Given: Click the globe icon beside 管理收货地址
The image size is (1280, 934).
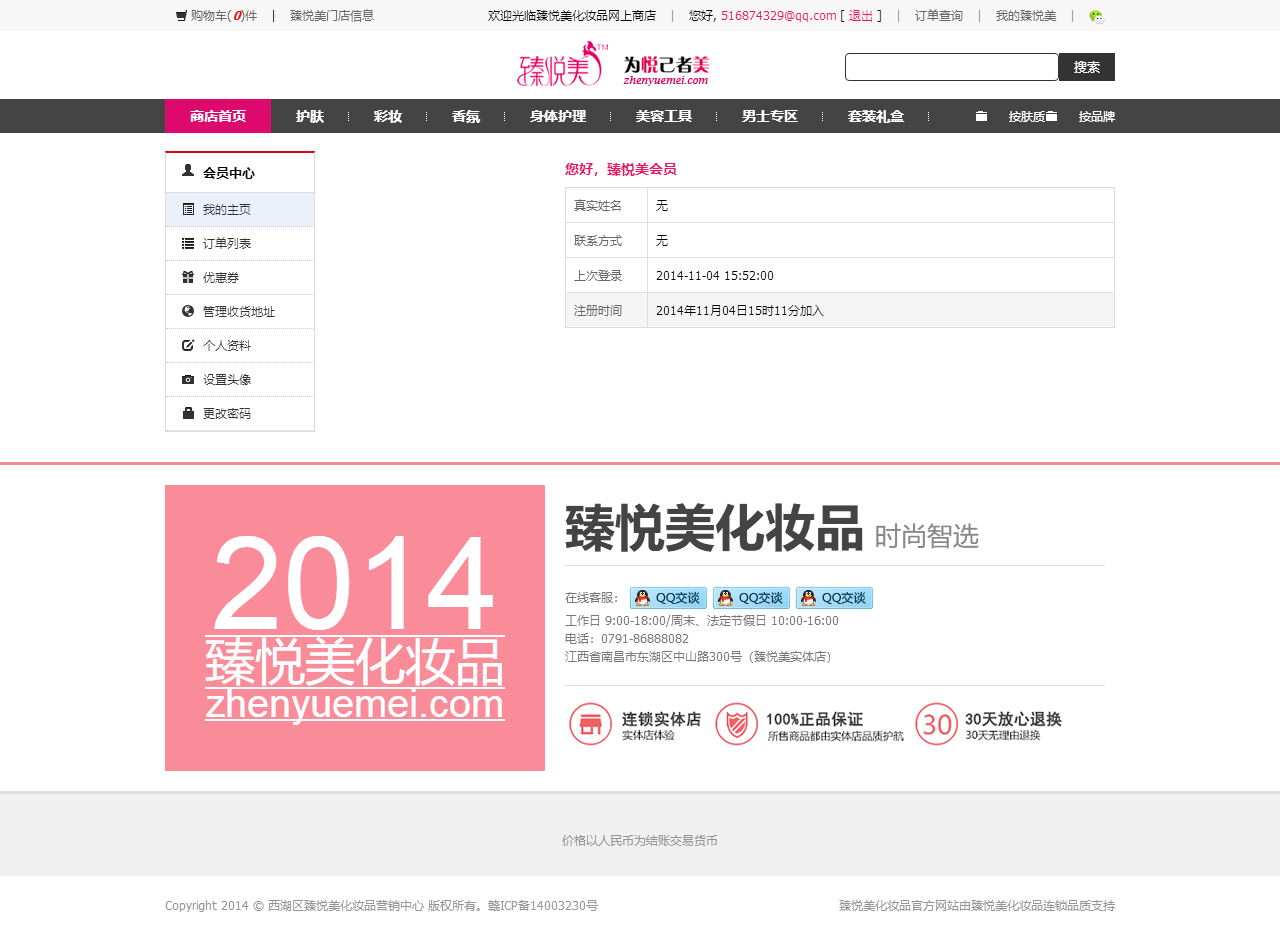Looking at the screenshot, I should 188,312.
